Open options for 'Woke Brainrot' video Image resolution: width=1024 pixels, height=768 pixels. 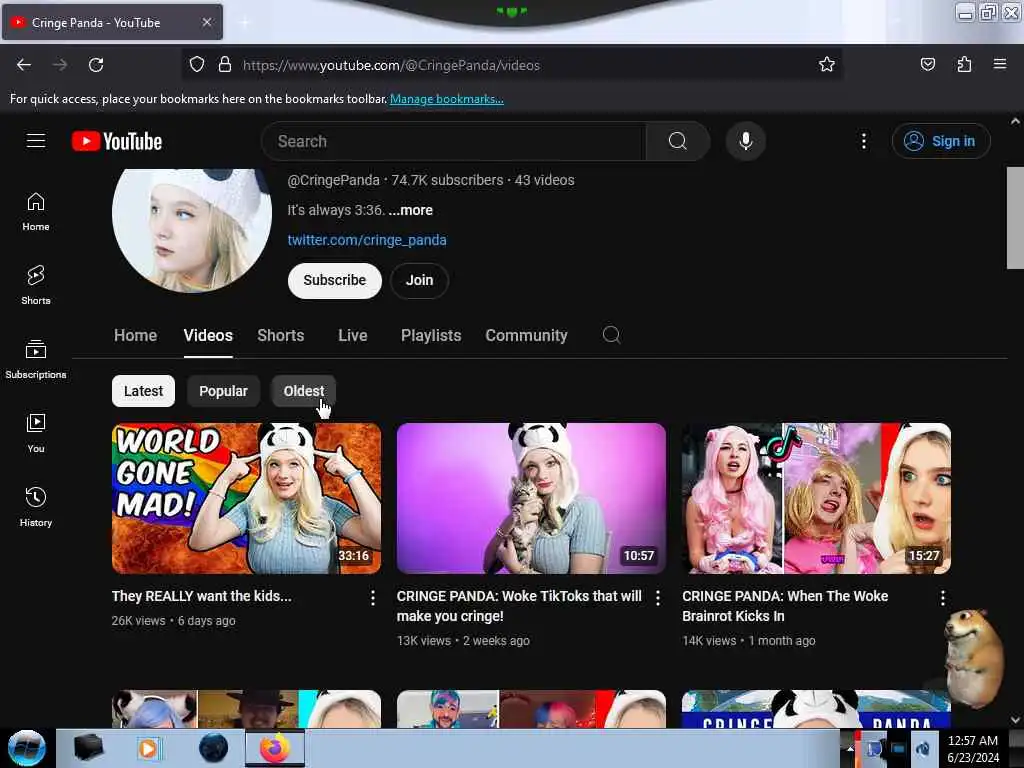942,598
